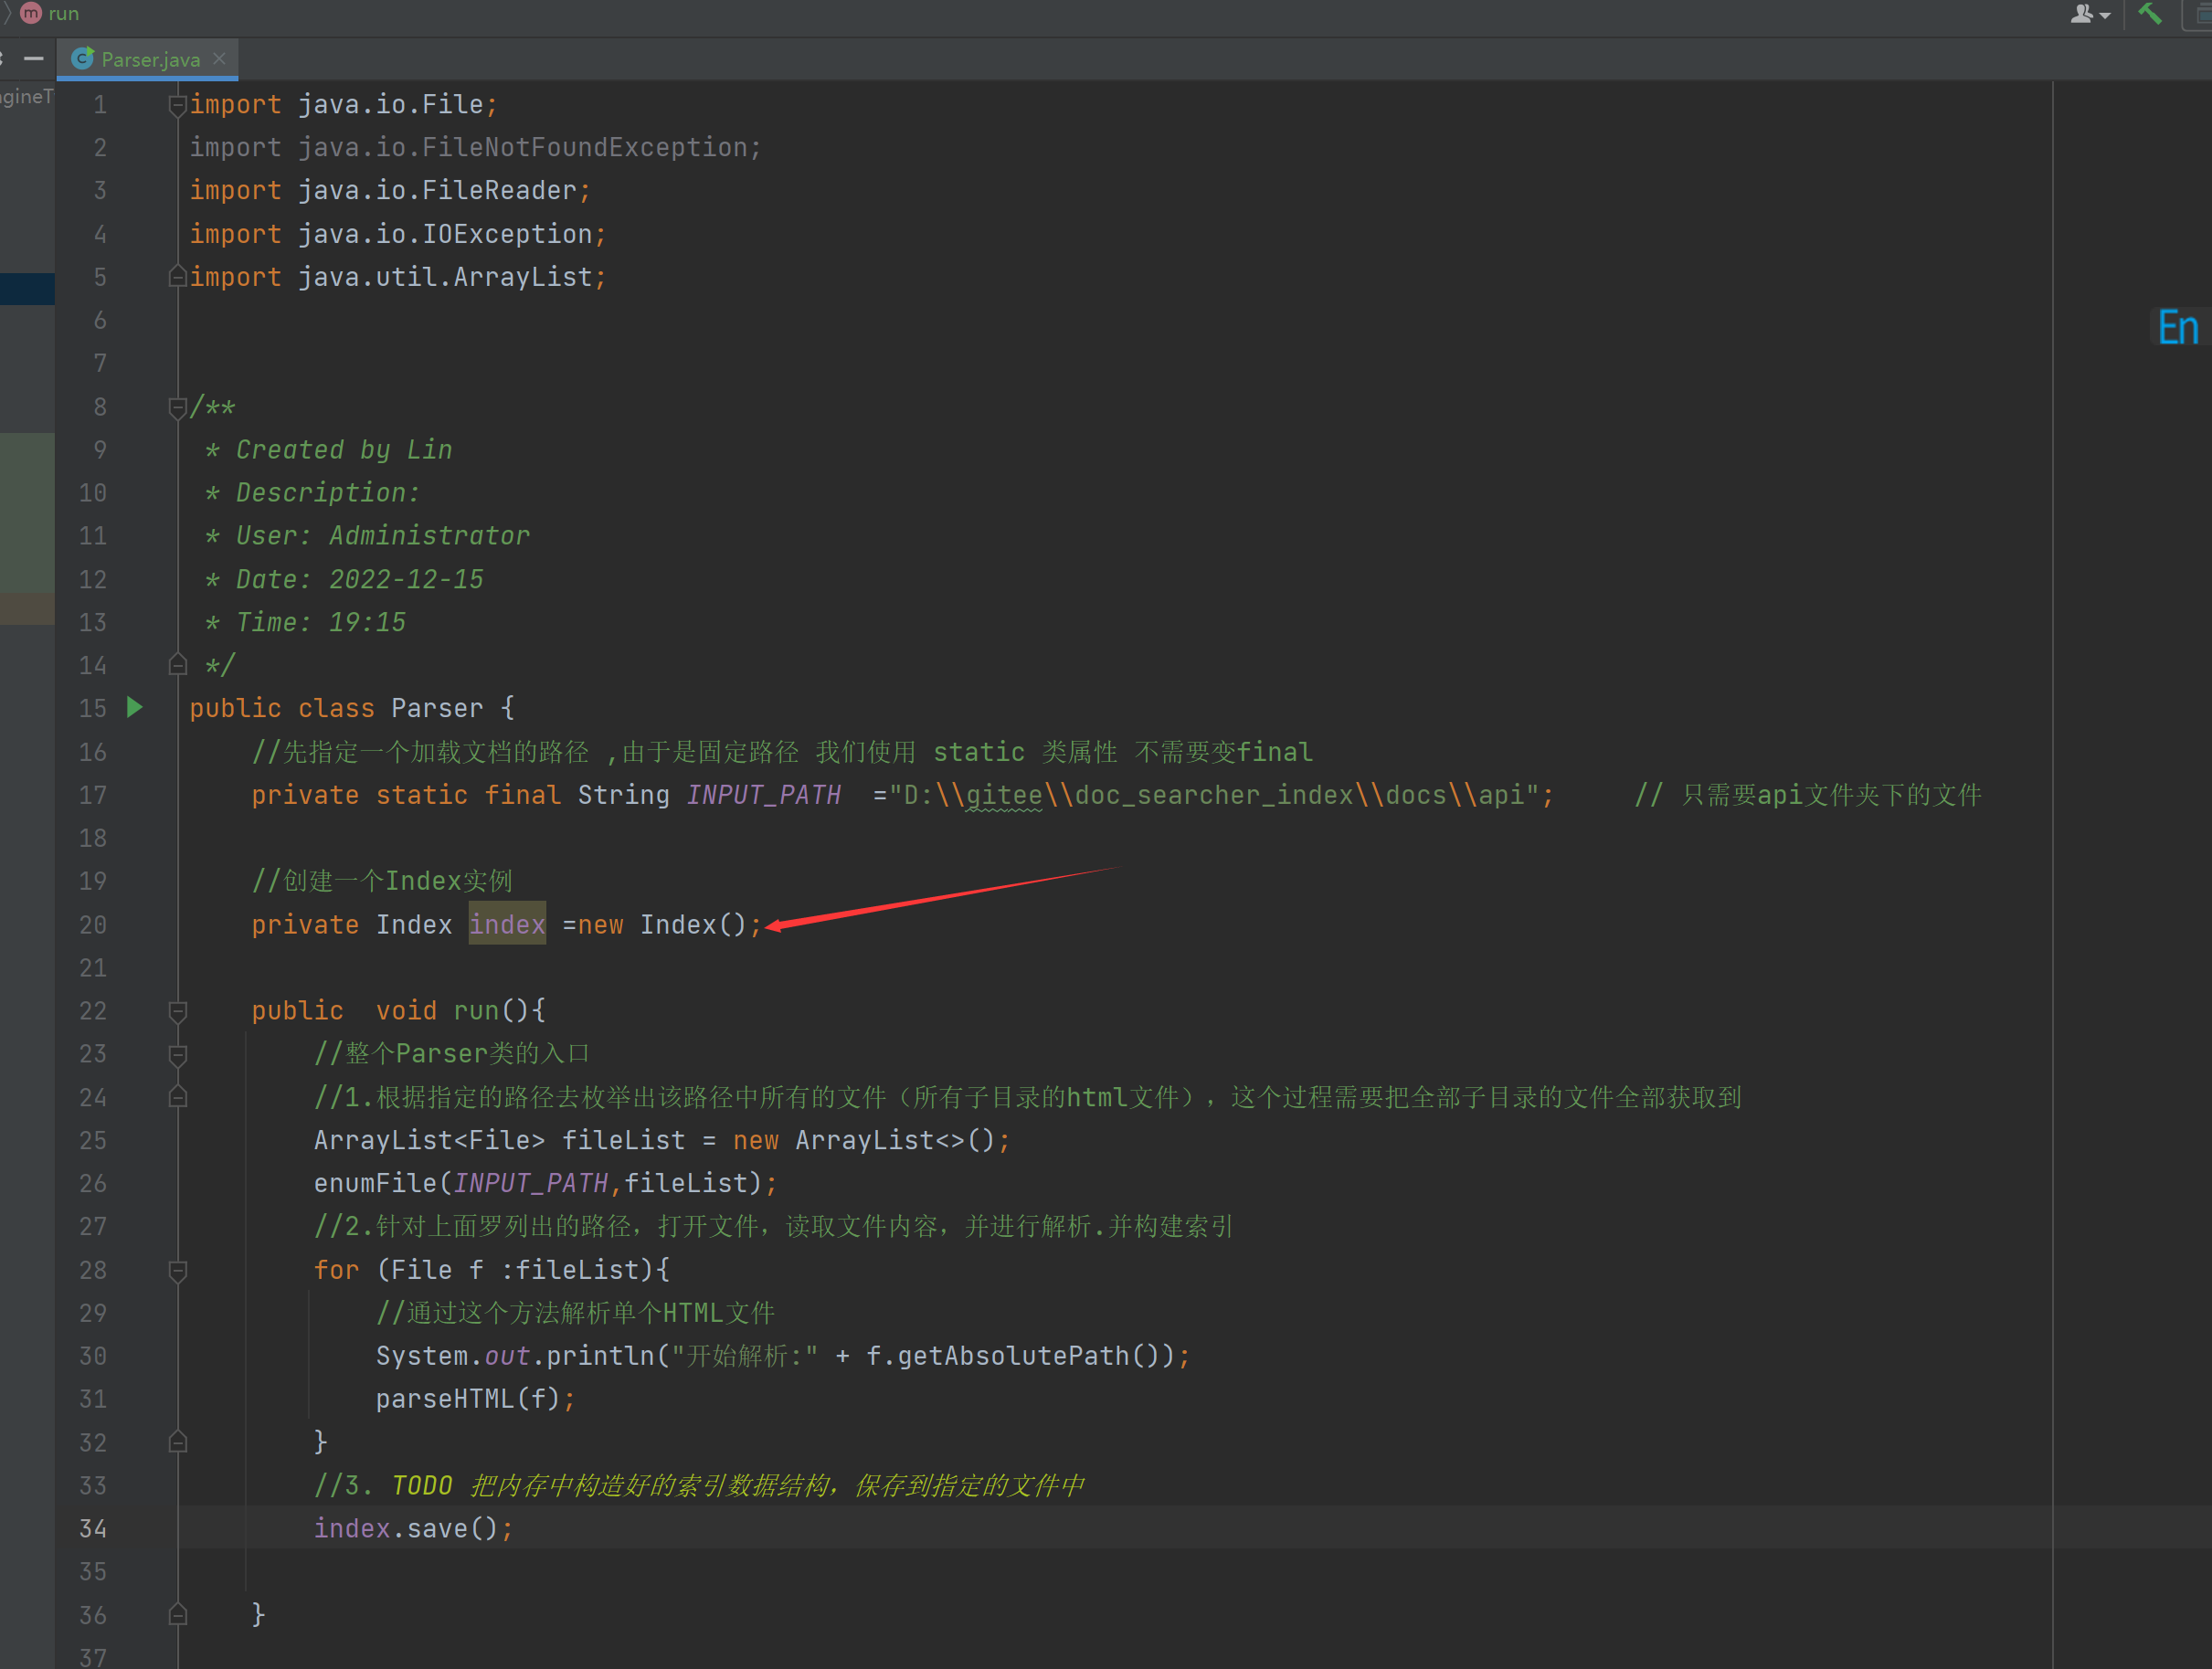Click the En input method indicator
The image size is (2212, 1669).
coord(2178,328)
